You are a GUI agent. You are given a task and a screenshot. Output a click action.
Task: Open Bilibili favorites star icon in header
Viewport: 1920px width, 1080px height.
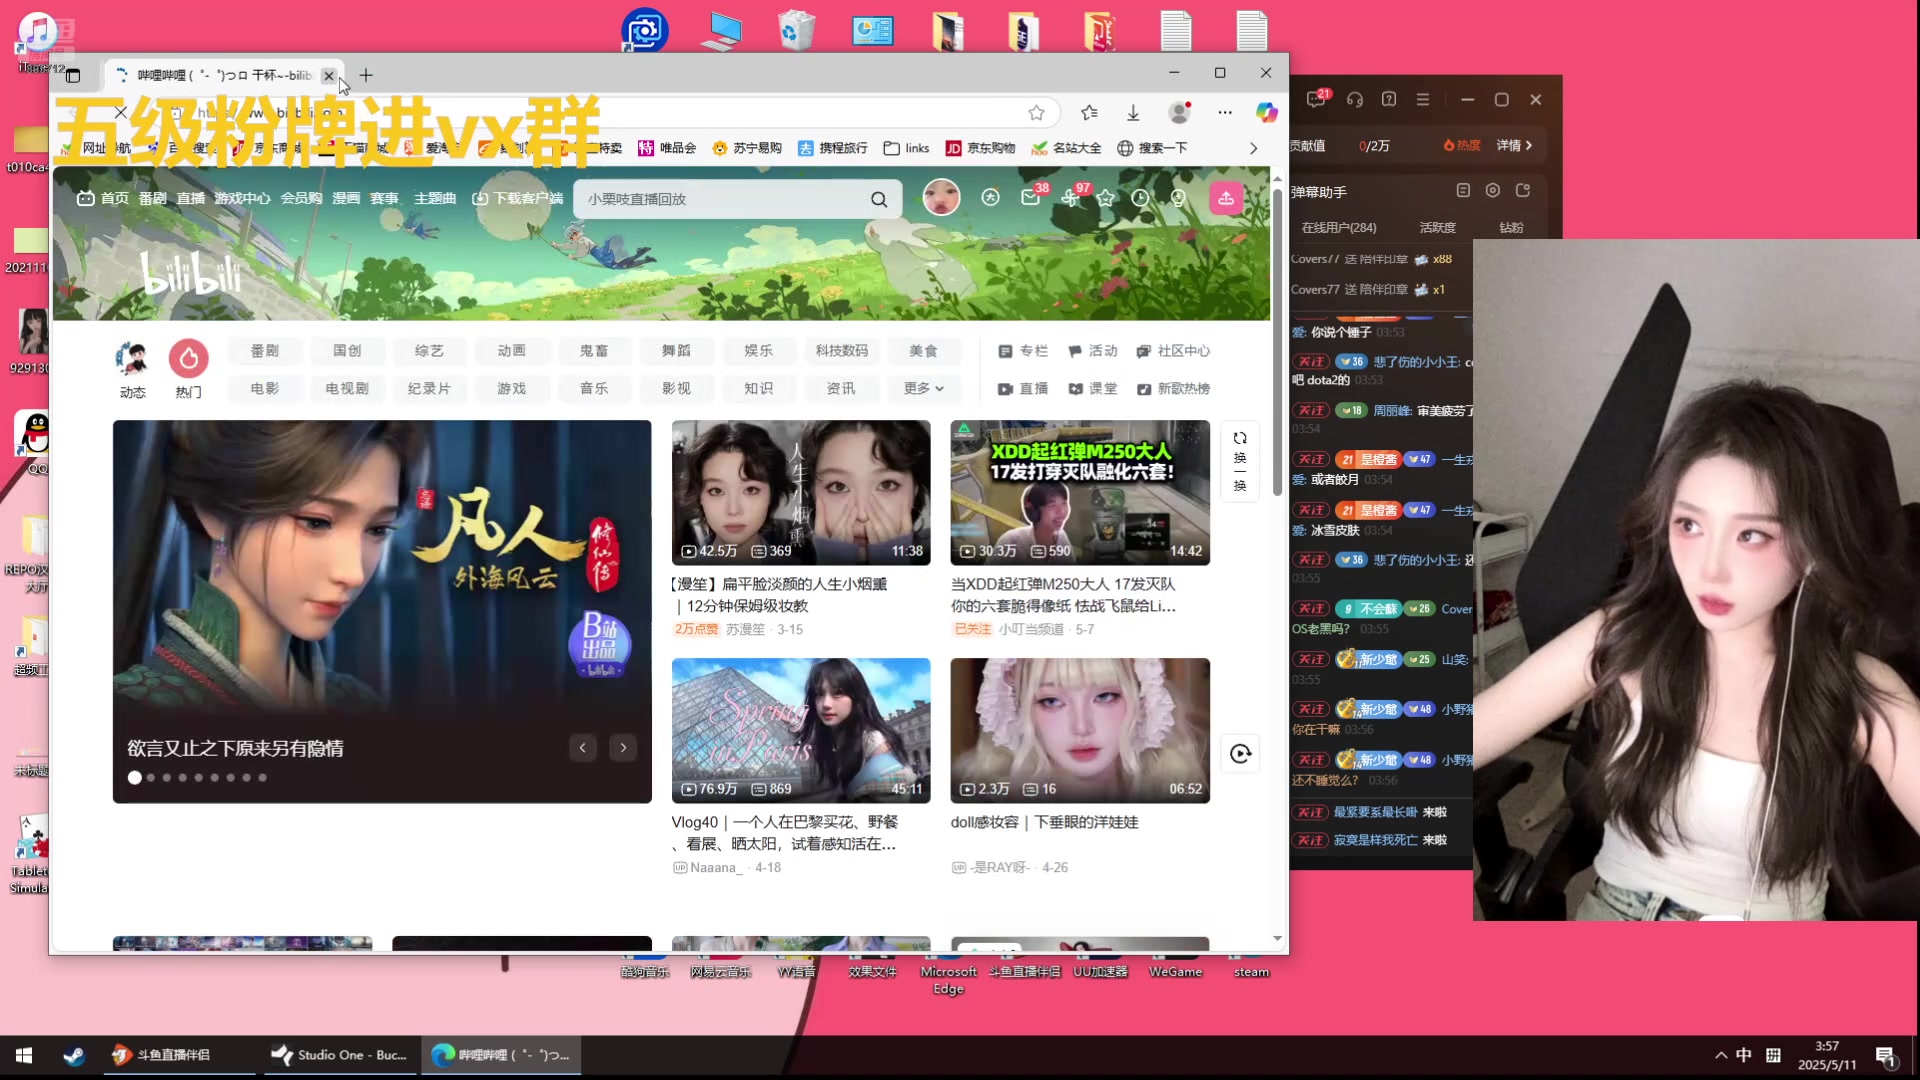tap(1105, 198)
